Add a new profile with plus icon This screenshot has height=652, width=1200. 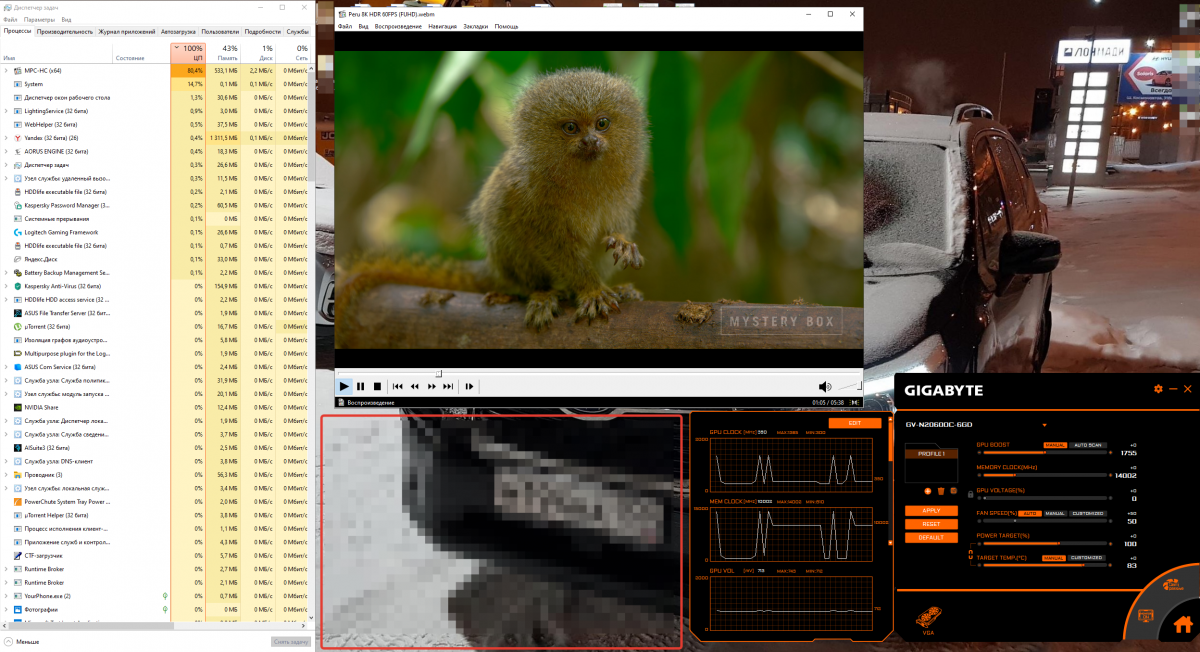(928, 491)
